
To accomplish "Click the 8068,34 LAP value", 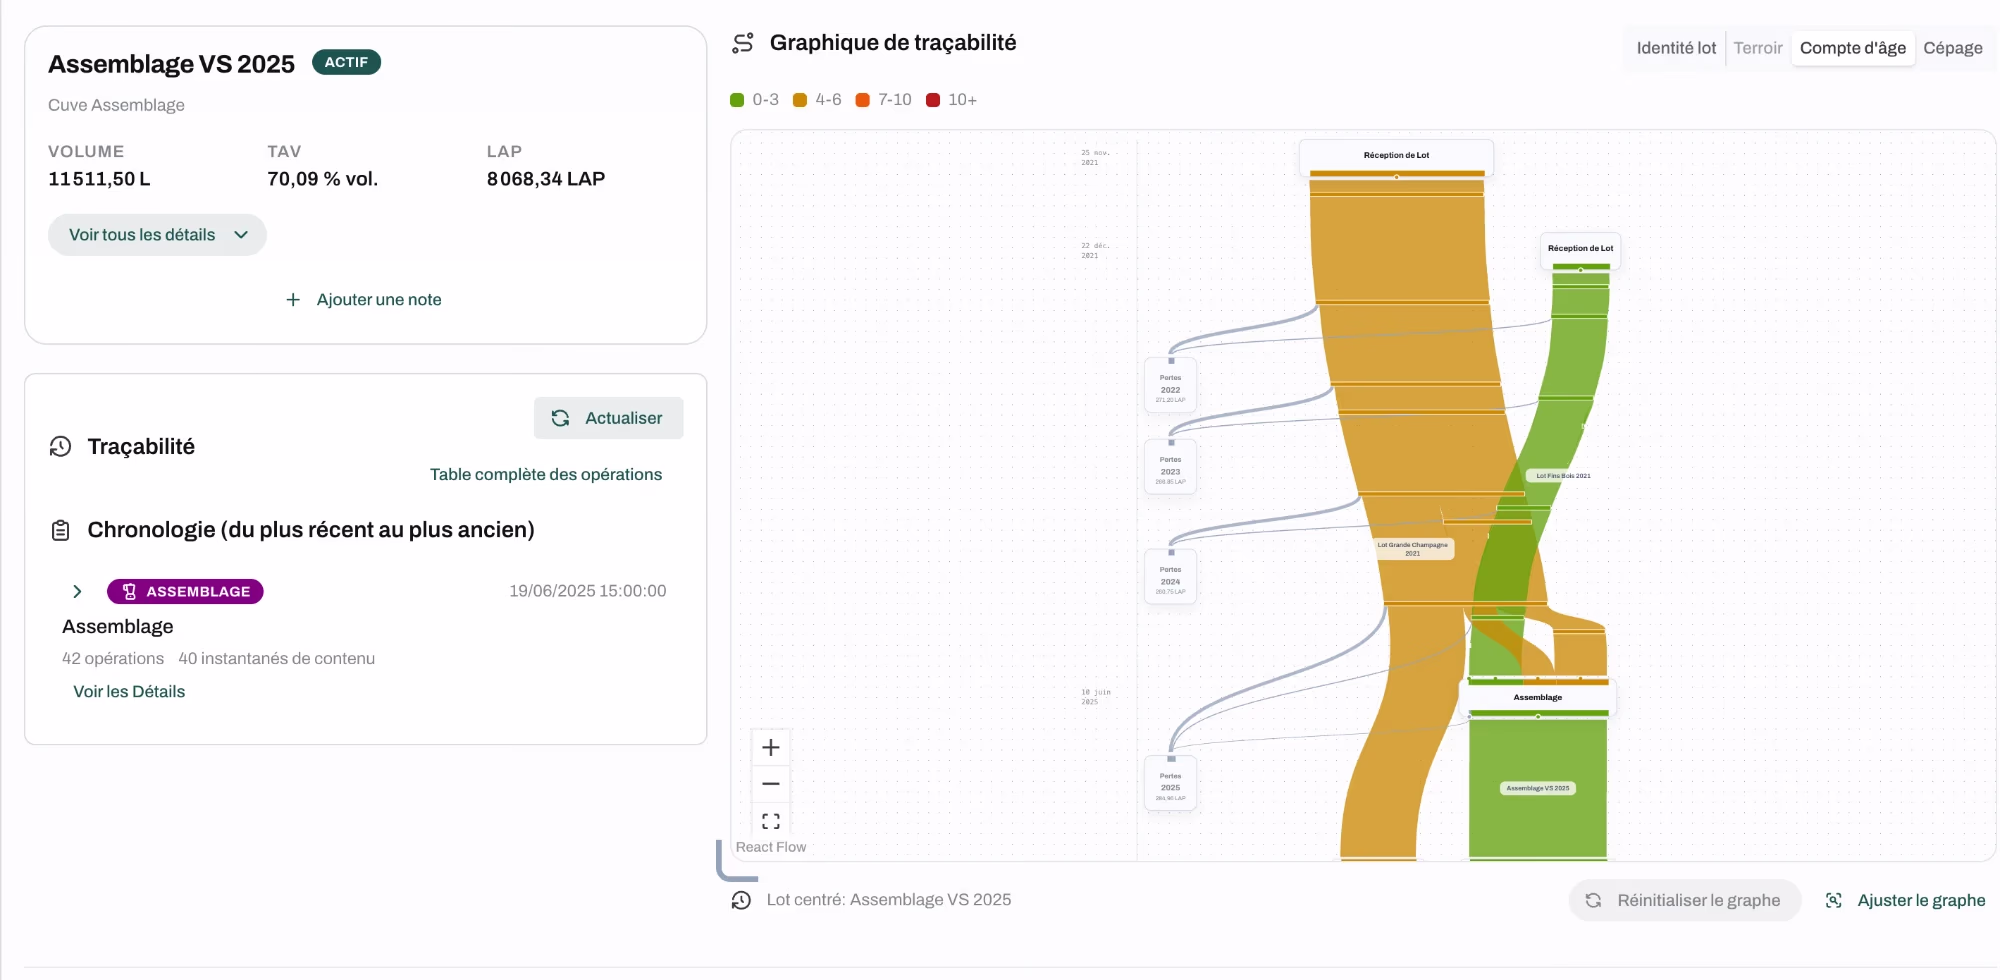I will 546,179.
